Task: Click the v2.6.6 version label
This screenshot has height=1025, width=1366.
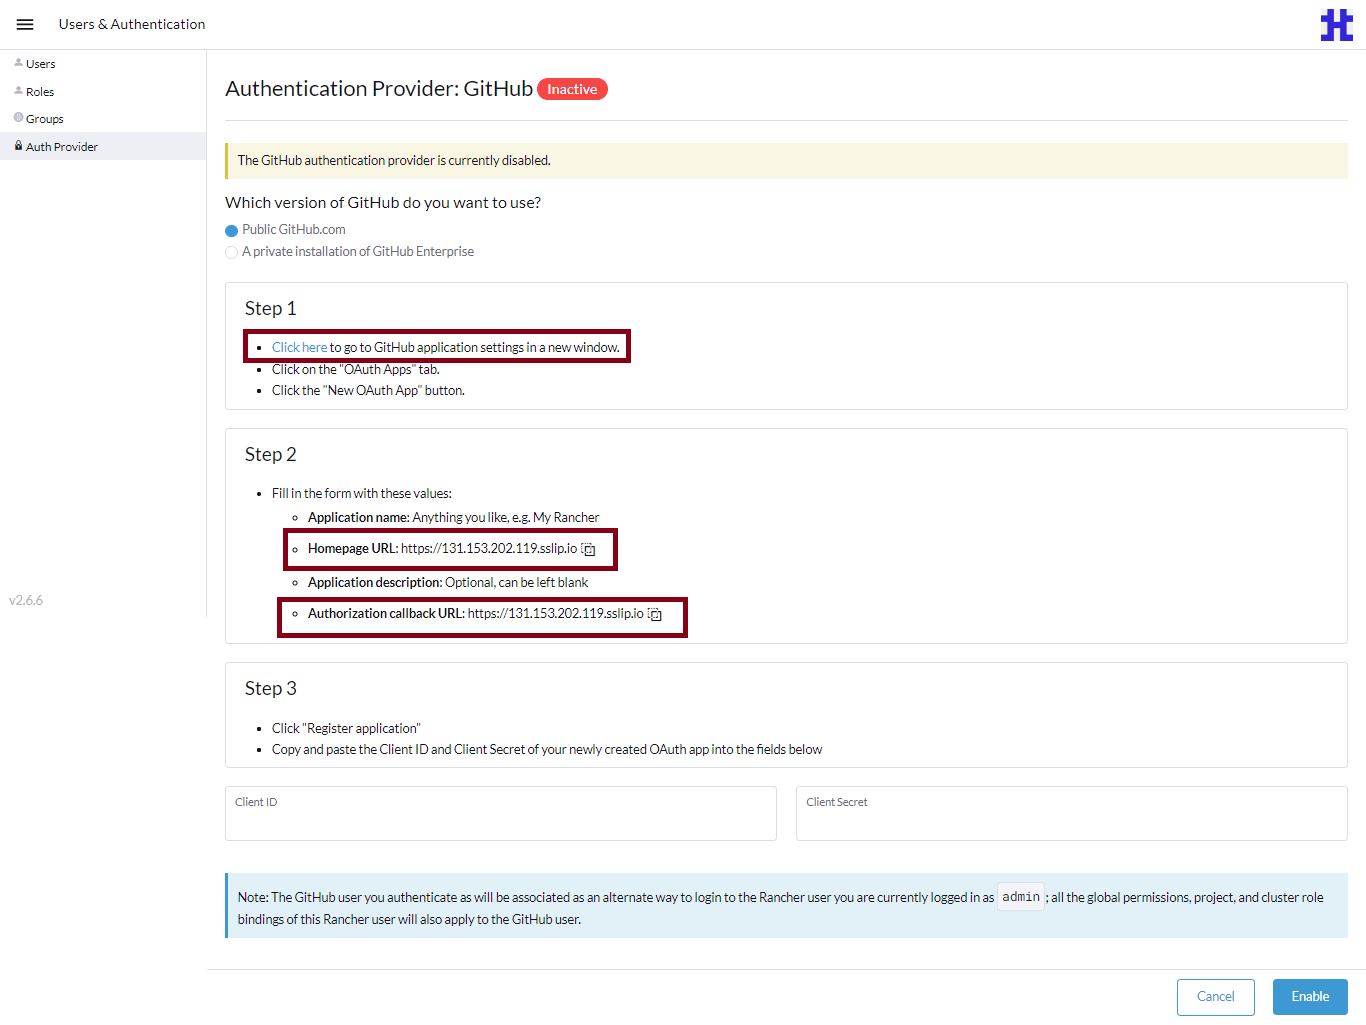Action: coord(26,601)
